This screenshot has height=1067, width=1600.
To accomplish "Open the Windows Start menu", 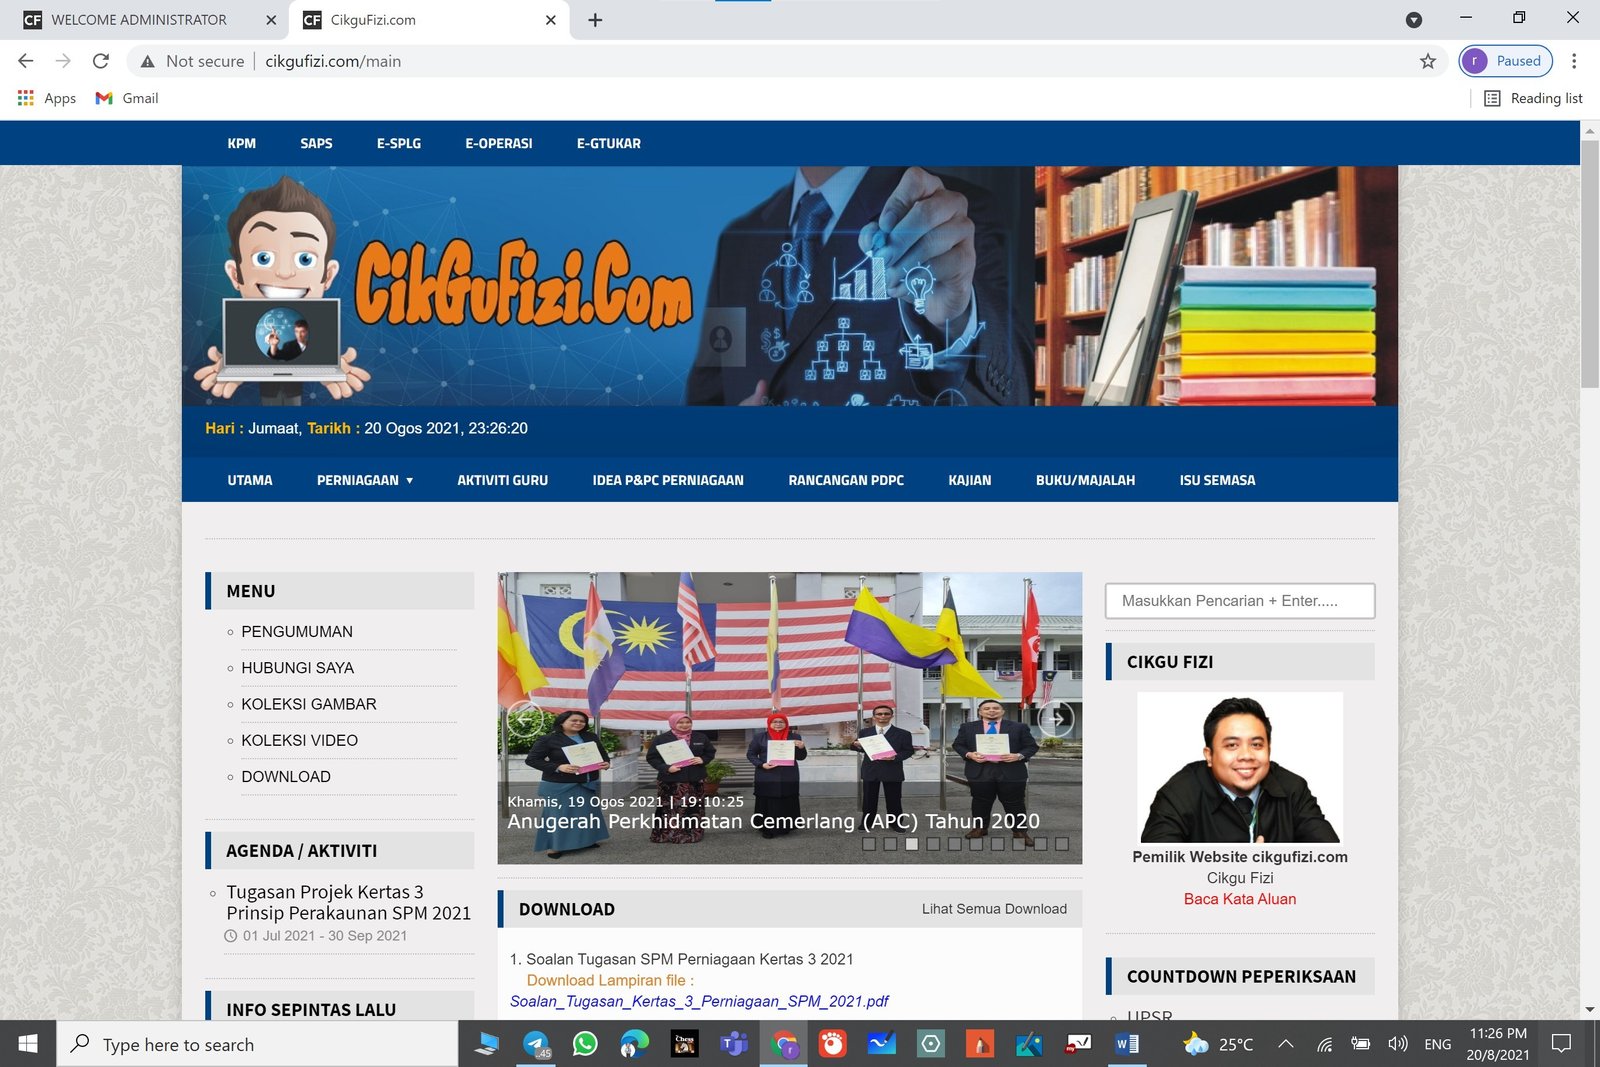I will (x=28, y=1044).
